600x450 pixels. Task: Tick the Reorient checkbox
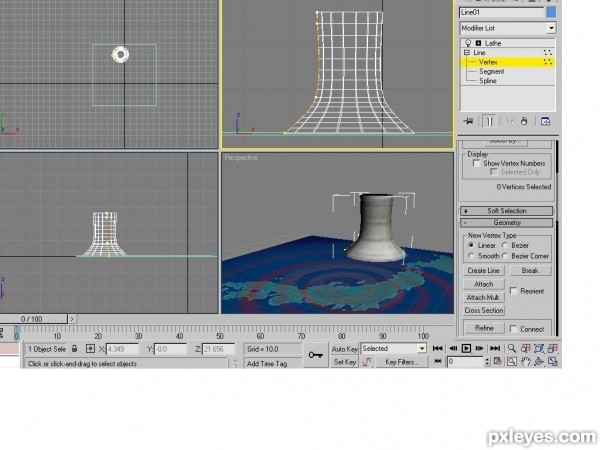(514, 291)
